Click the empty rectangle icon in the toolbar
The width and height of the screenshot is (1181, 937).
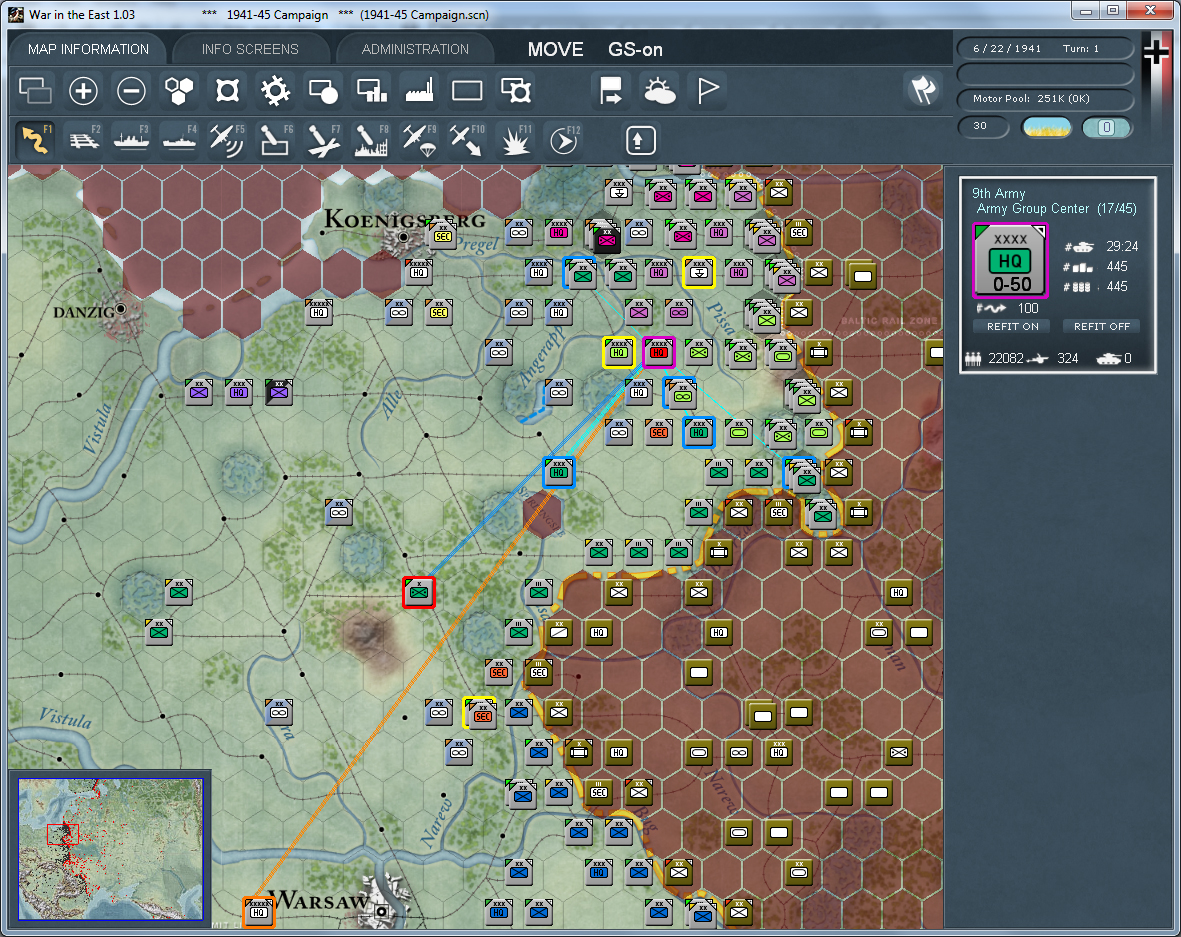tap(467, 91)
